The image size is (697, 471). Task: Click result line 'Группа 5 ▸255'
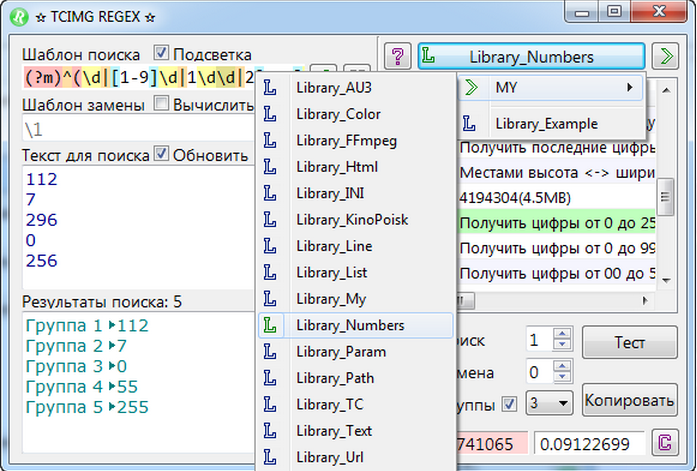87,407
